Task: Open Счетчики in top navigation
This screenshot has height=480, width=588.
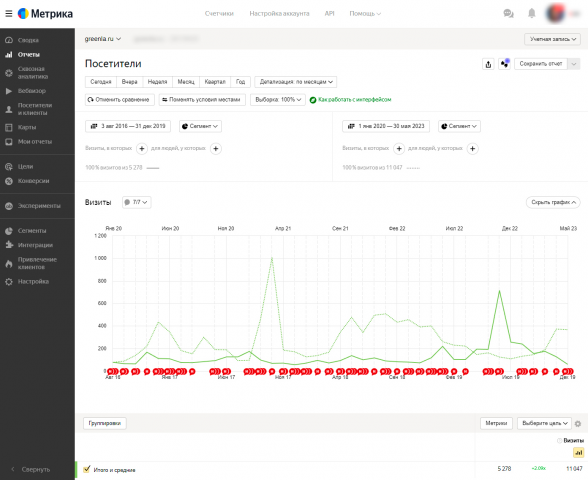Action: 219,14
